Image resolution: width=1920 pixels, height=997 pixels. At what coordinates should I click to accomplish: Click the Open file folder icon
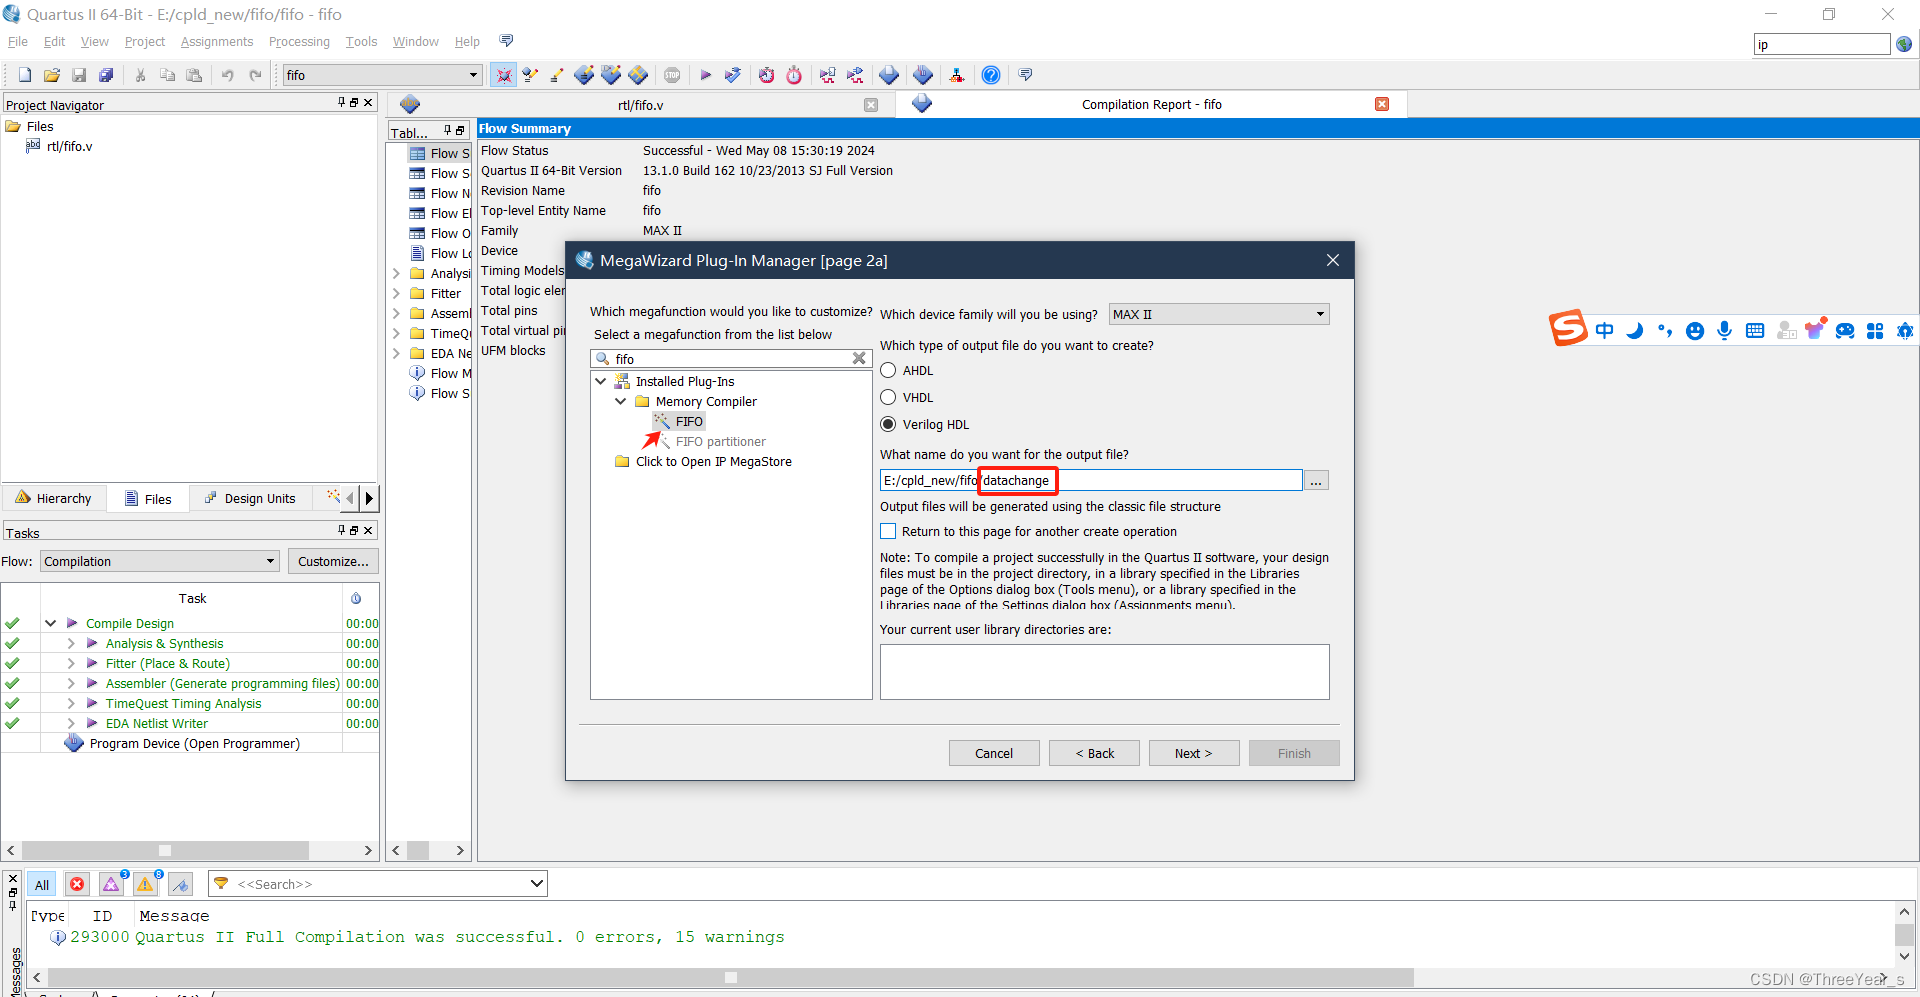52,75
